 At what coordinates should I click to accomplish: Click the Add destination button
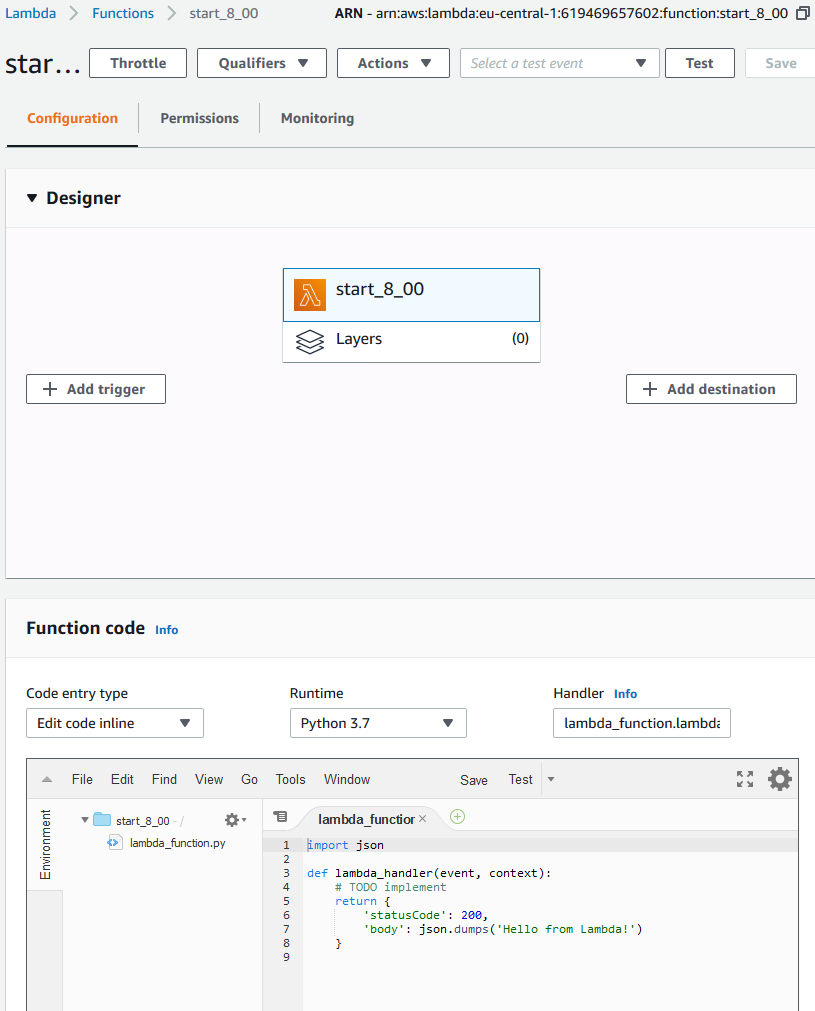tap(711, 389)
